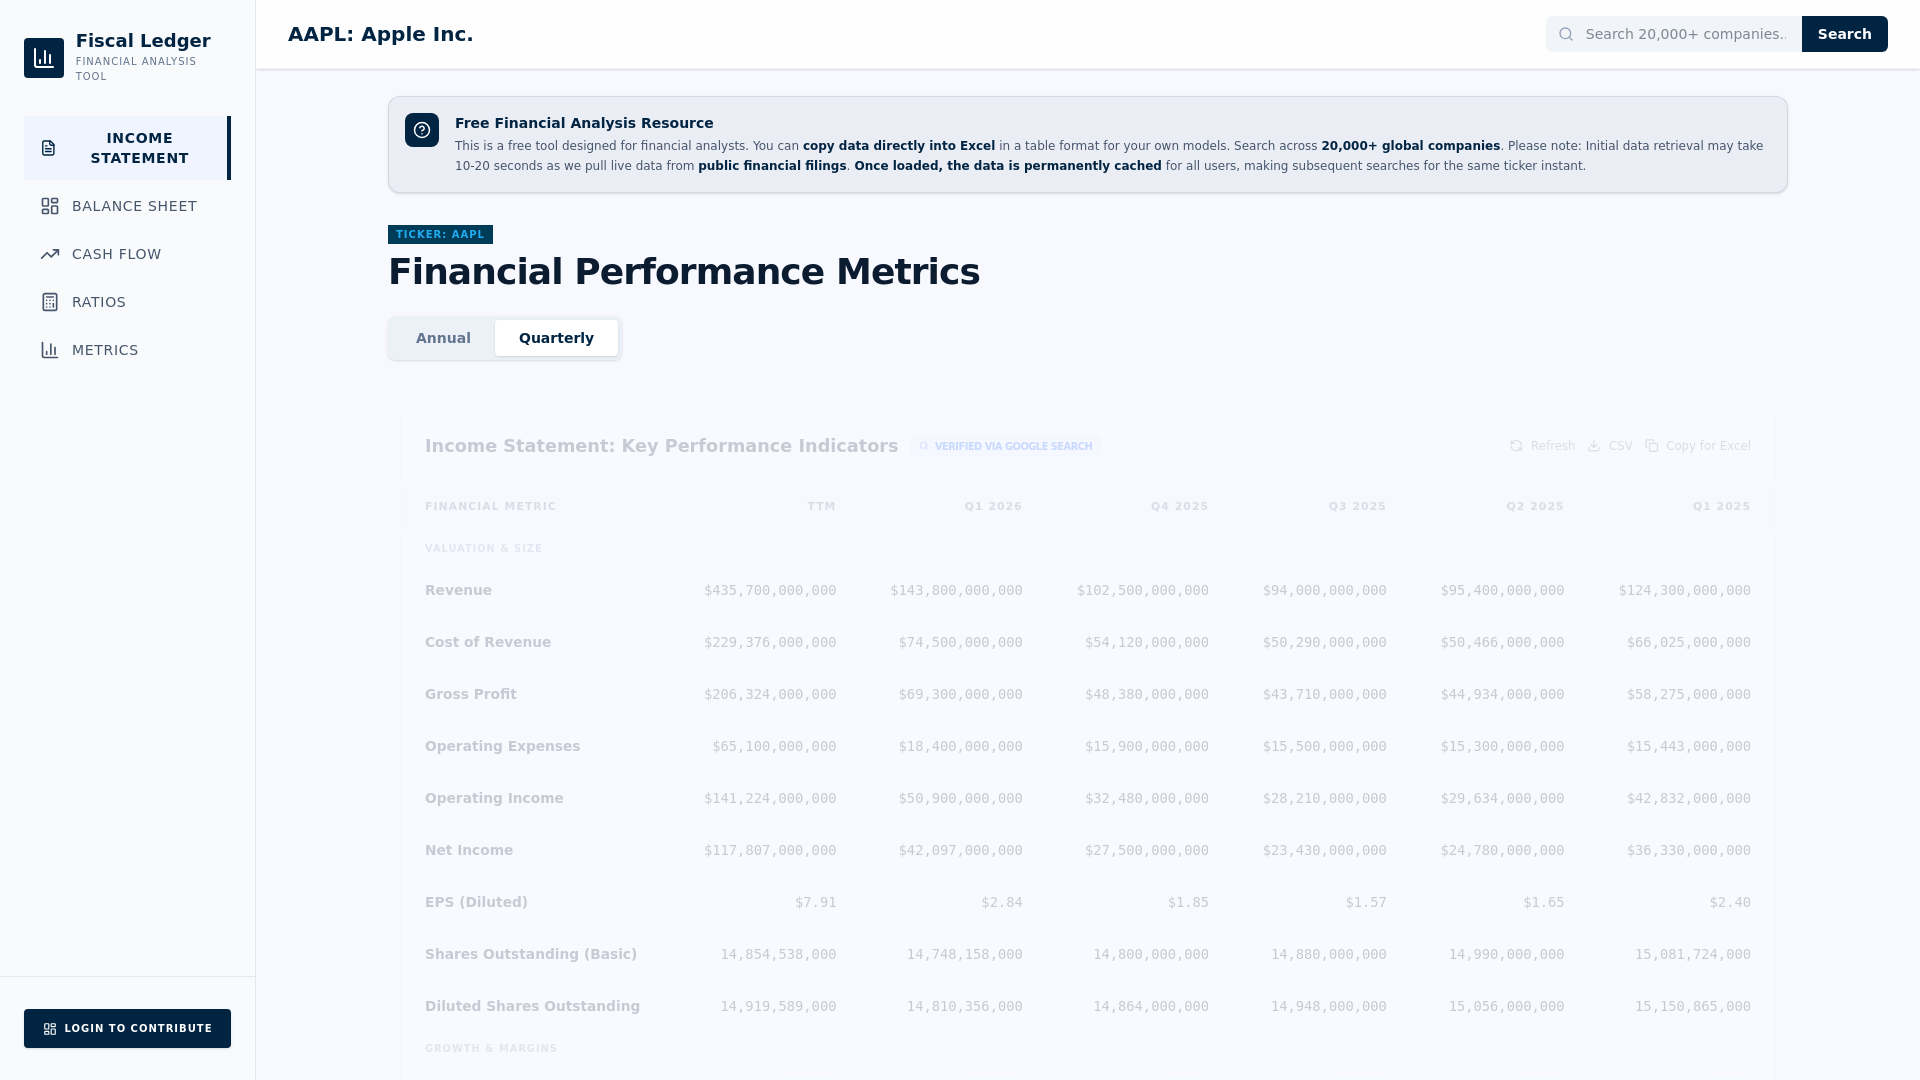Click the Fiscal Ledger title text
This screenshot has height=1080, width=1920.
click(143, 41)
